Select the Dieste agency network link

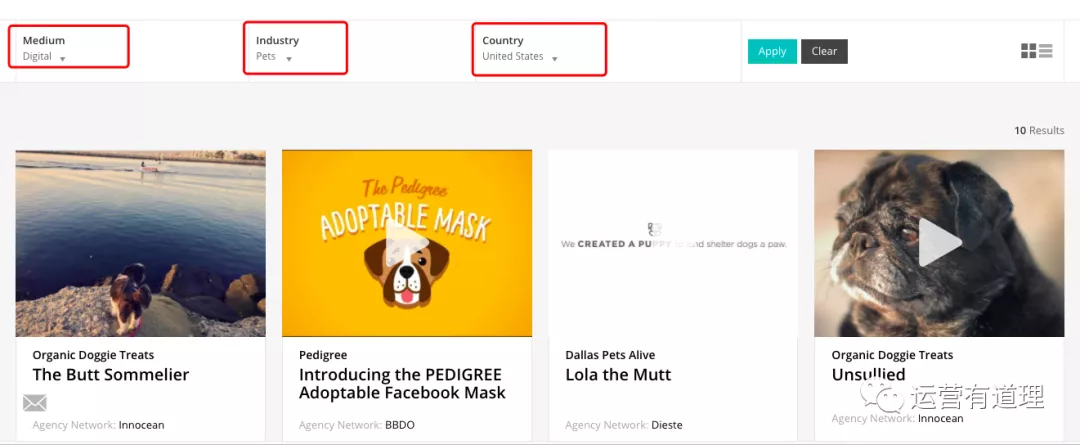(666, 425)
